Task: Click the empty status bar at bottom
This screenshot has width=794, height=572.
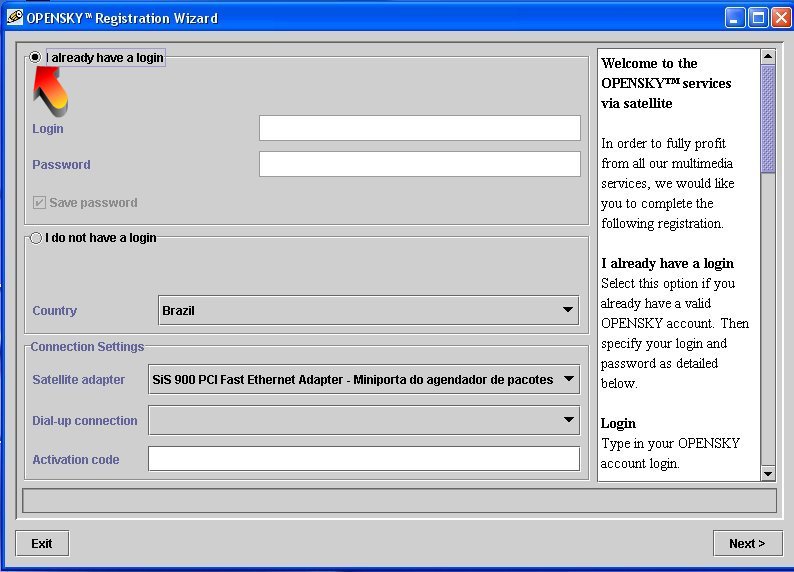Action: tap(399, 501)
